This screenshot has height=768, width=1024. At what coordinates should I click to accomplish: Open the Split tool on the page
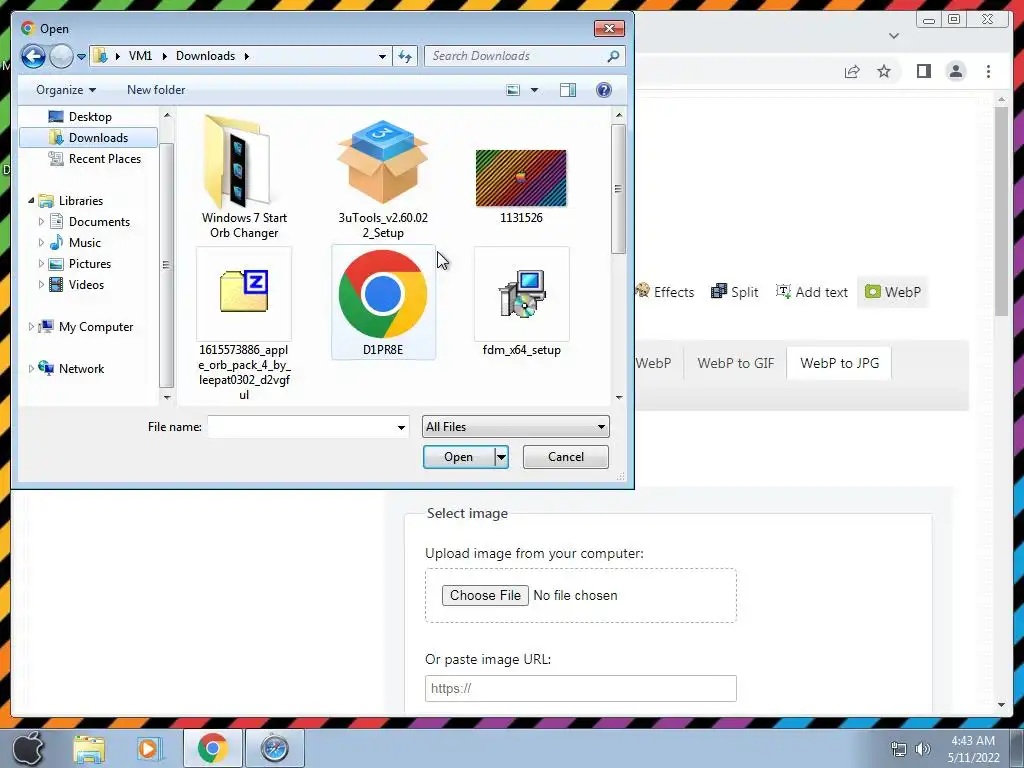coord(735,292)
